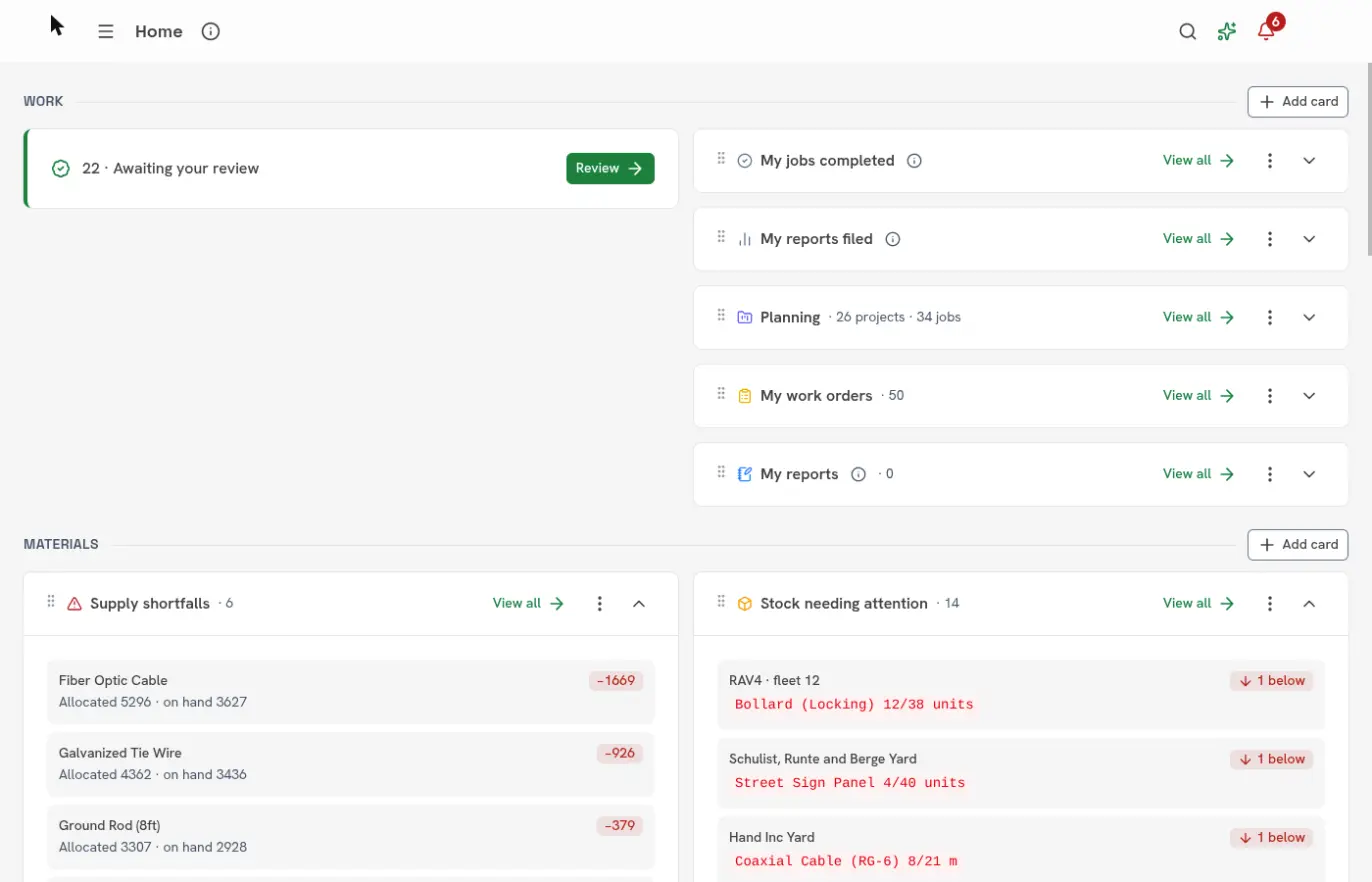Open the search icon in header

click(x=1187, y=31)
